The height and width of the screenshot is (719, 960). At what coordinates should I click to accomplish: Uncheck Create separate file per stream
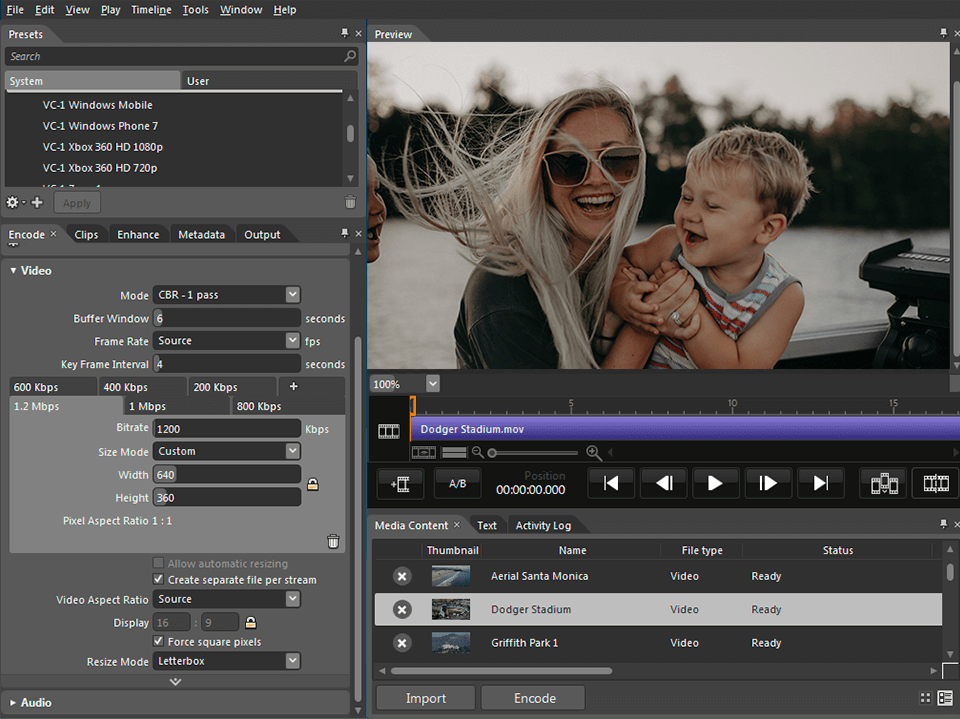click(x=157, y=579)
